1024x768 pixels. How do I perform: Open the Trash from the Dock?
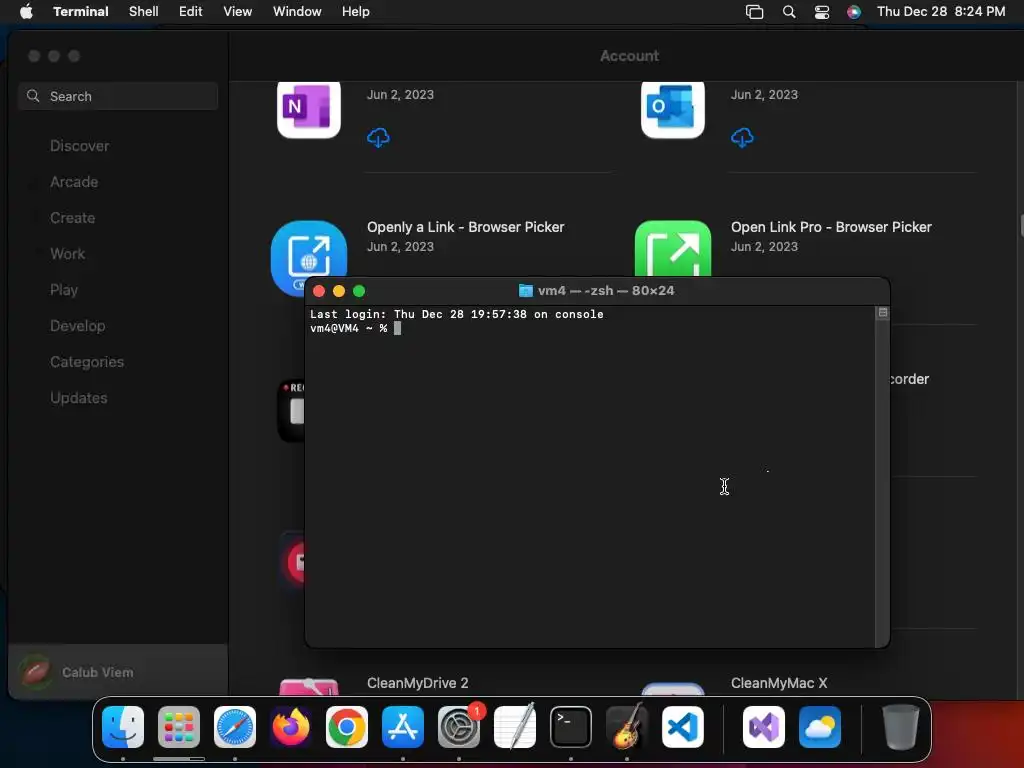(x=901, y=727)
